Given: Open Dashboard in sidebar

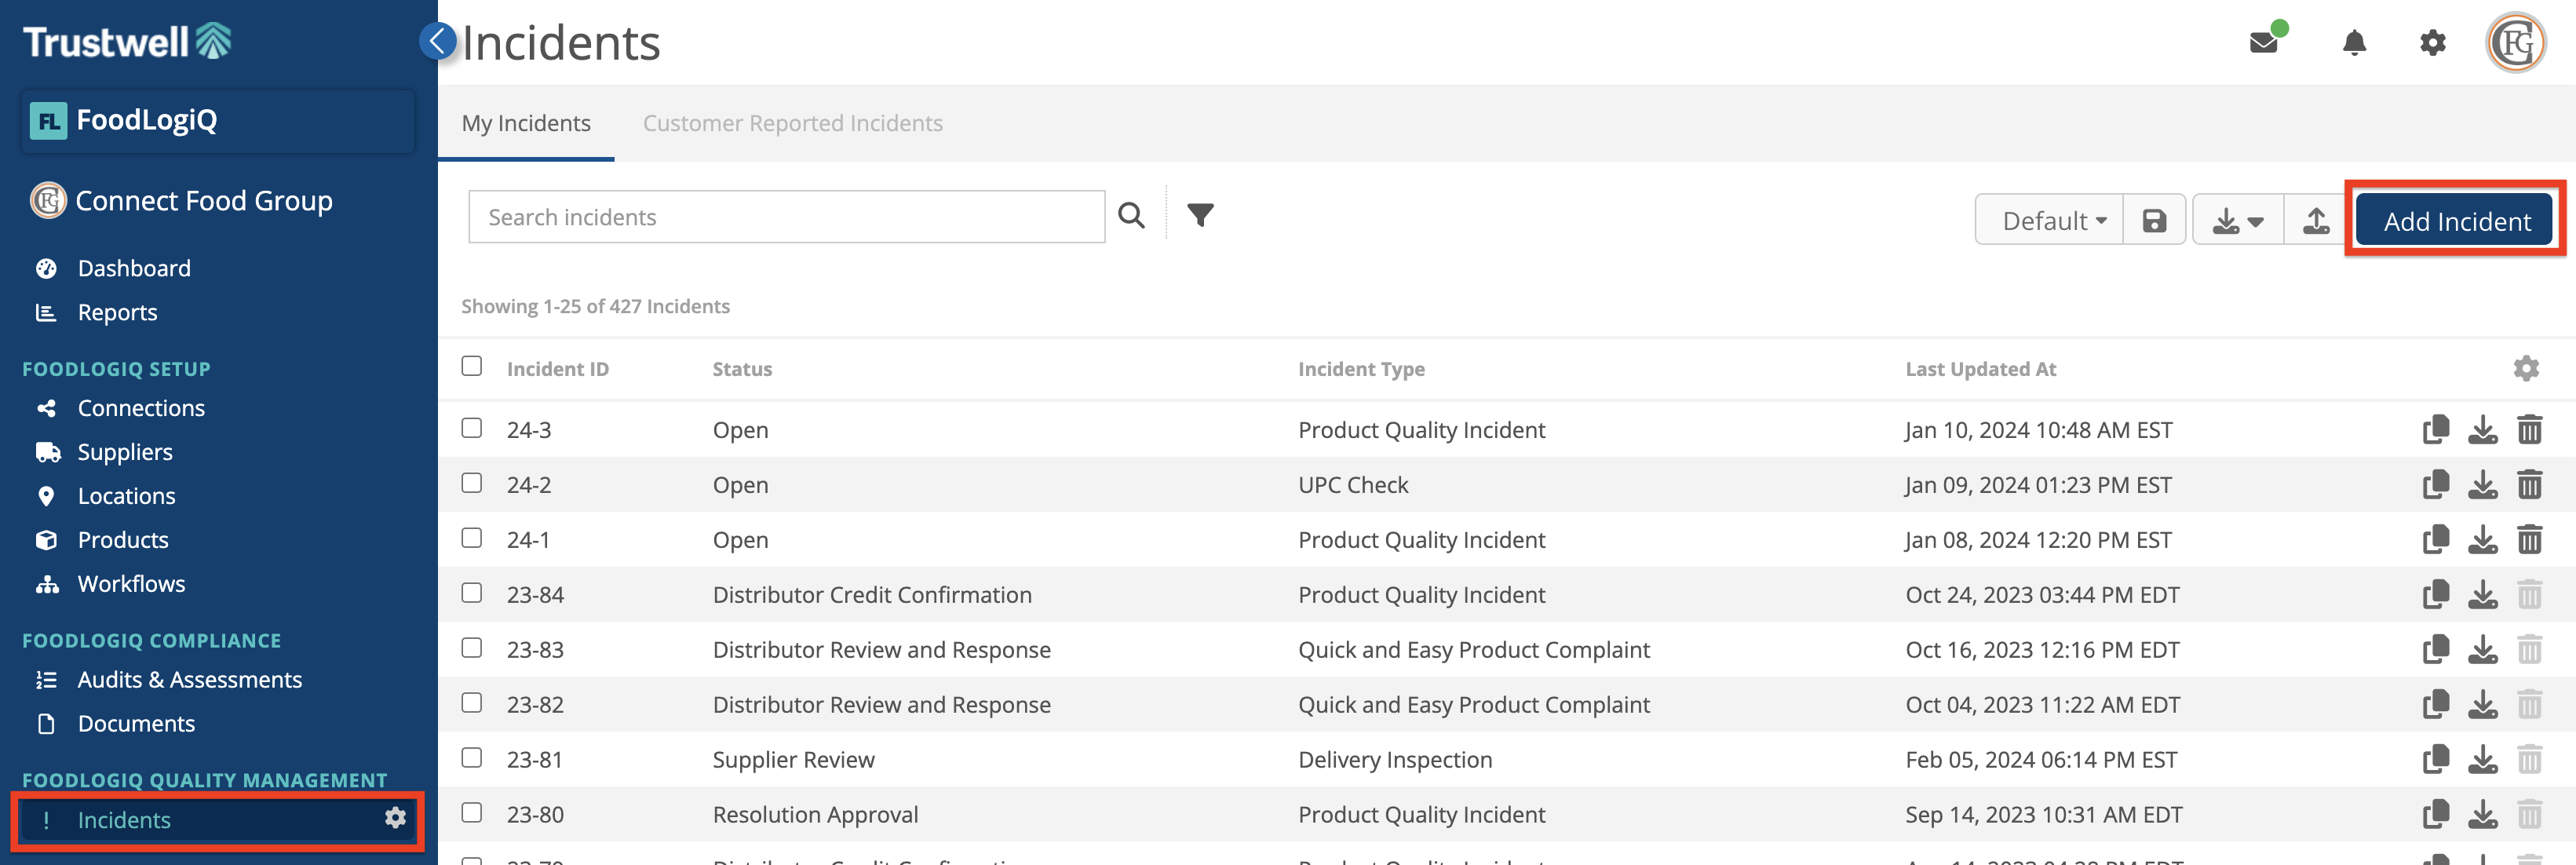Looking at the screenshot, I should (x=134, y=268).
